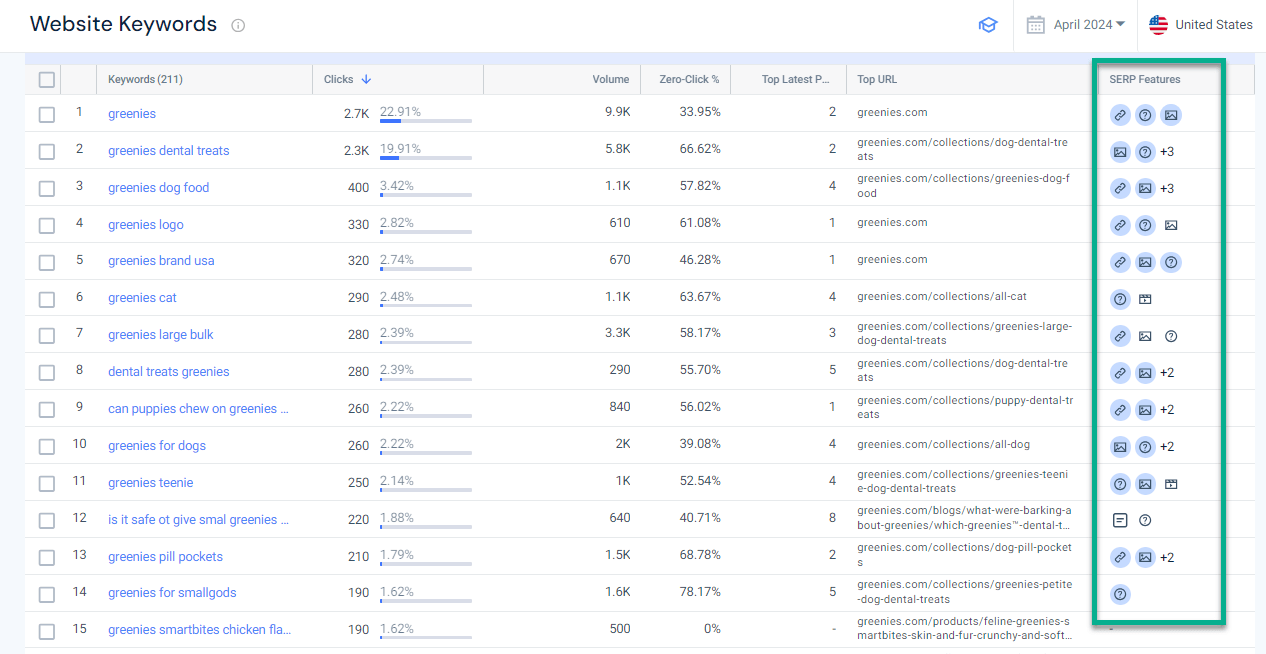Image resolution: width=1266 pixels, height=654 pixels.
Task: Expand the +3 SERP features for greenies dental treats
Action: (1167, 152)
